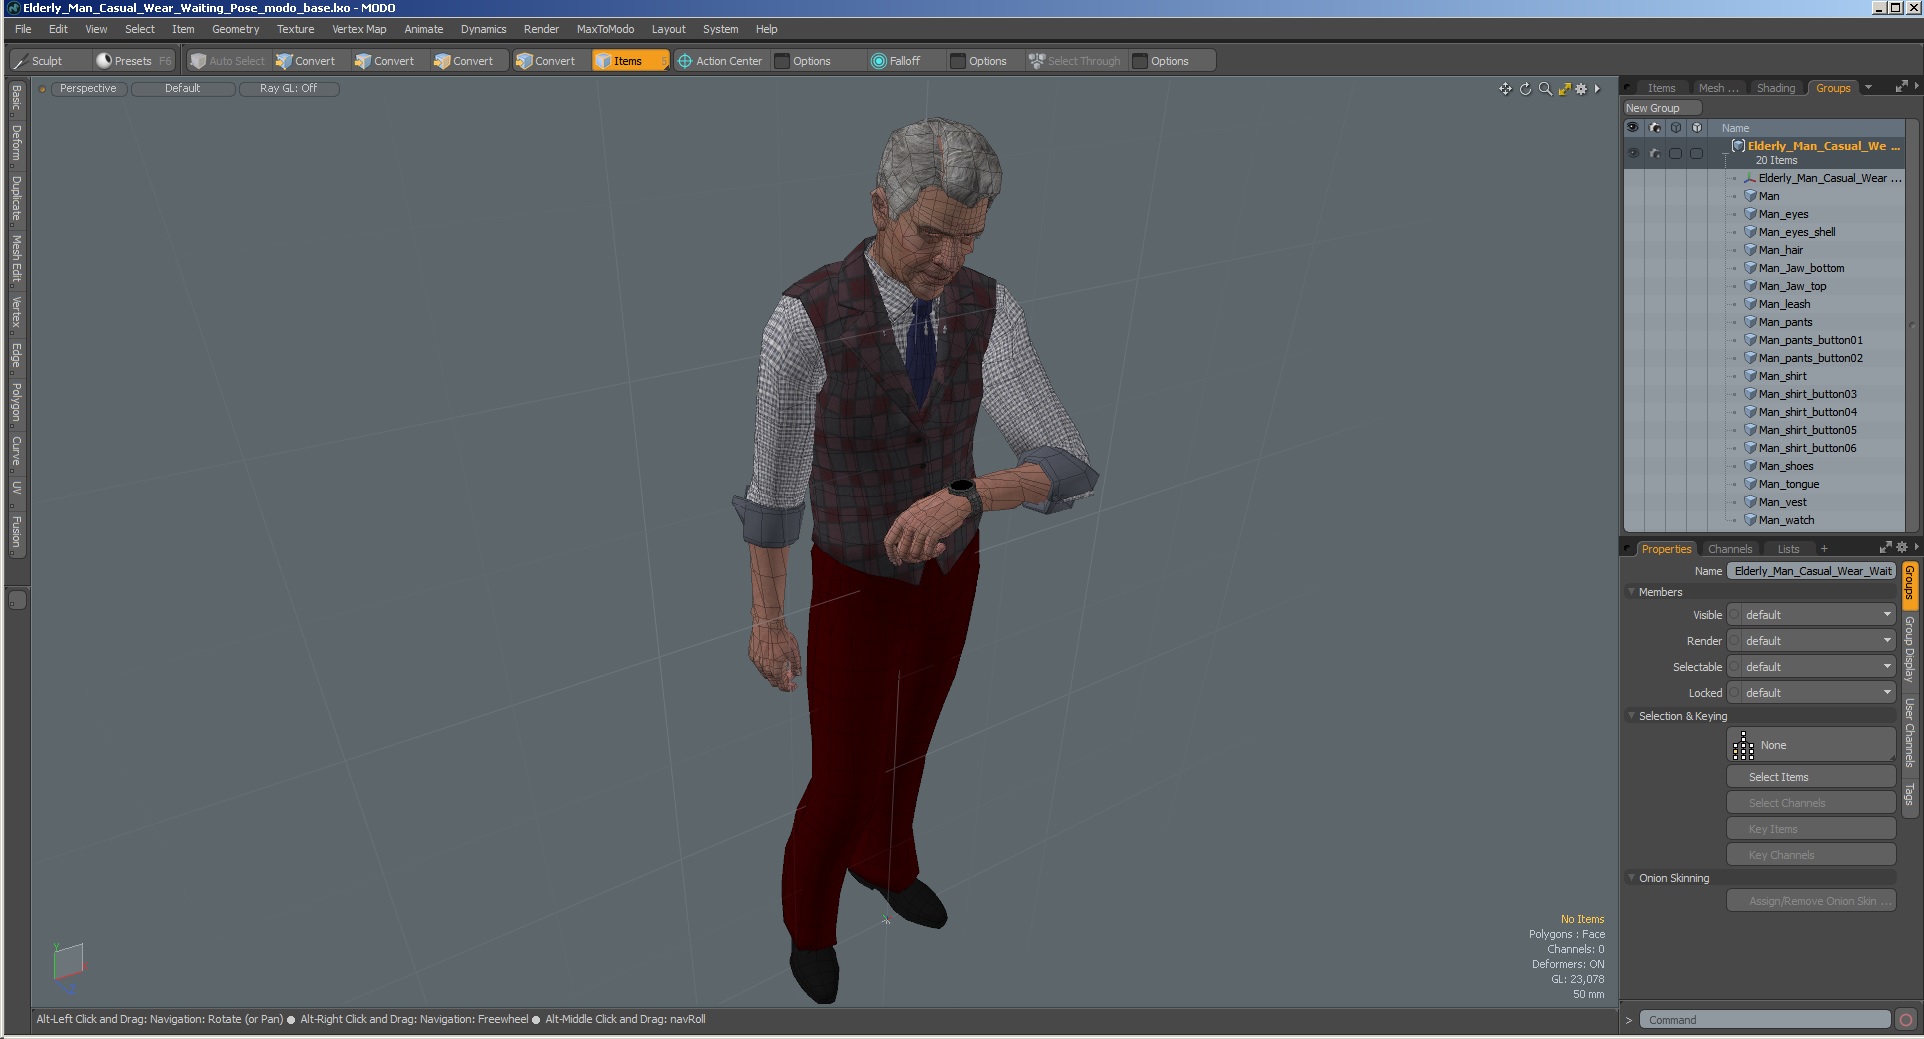Activate Items selection mode
Viewport: 1924px width, 1039px height.
tap(629, 61)
